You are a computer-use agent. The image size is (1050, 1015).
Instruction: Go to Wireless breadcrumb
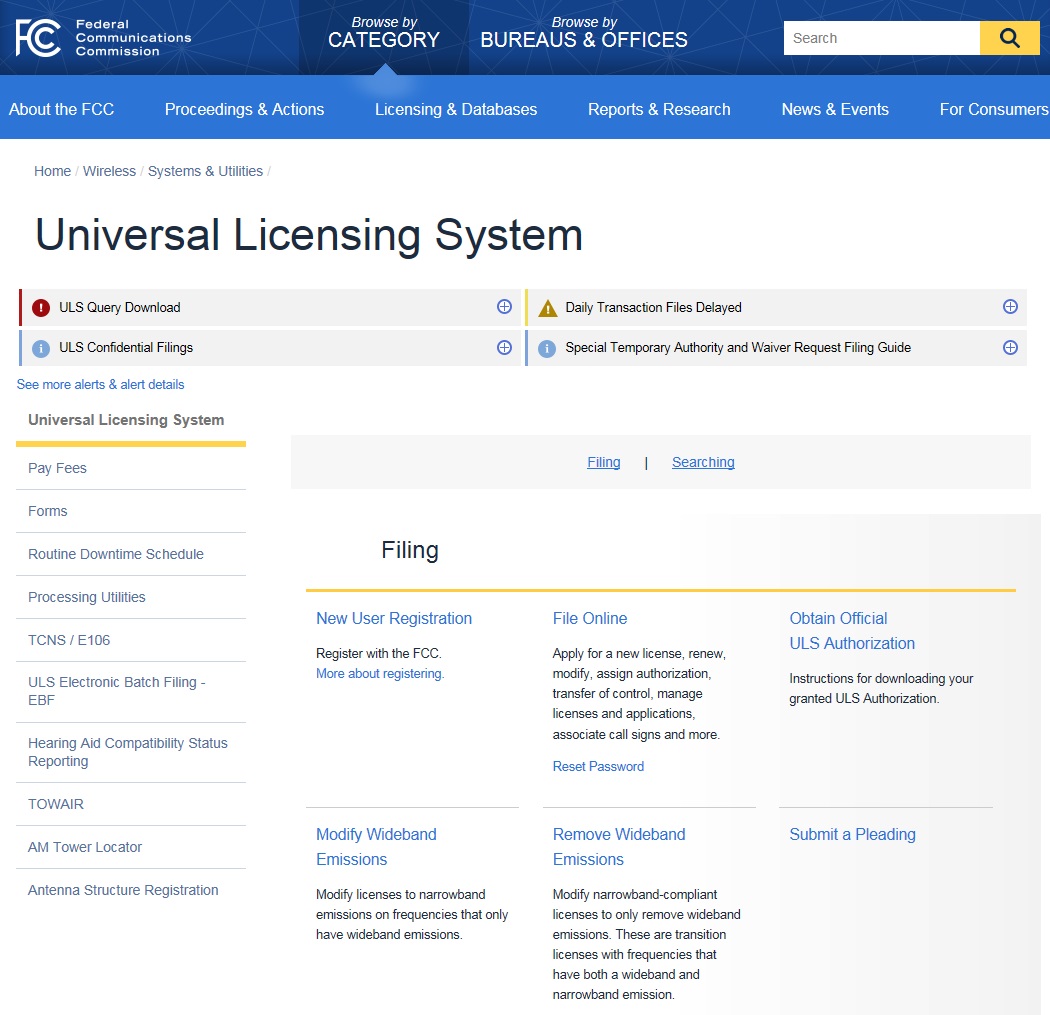(109, 171)
